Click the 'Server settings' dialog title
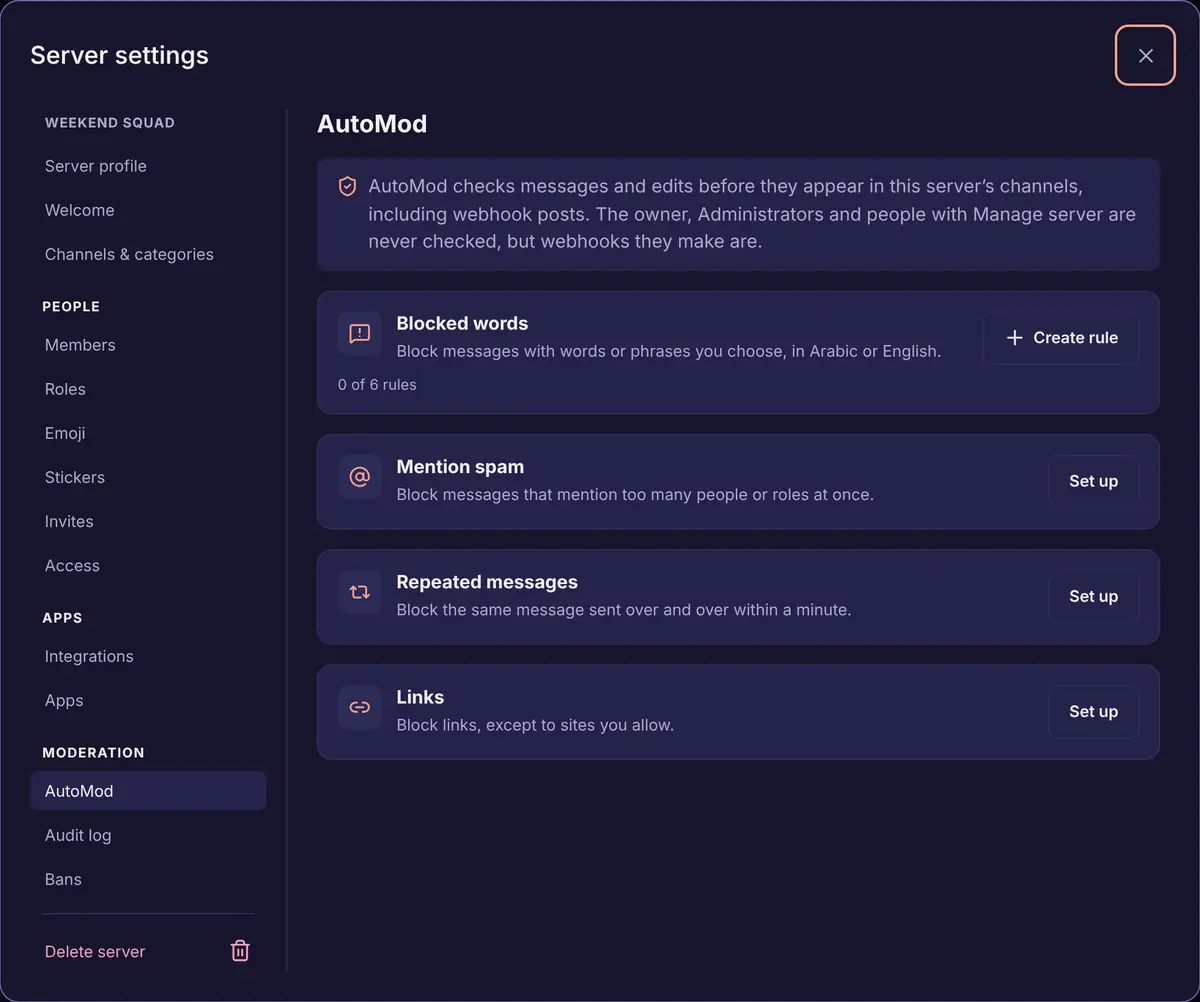 pyautogui.click(x=119, y=55)
